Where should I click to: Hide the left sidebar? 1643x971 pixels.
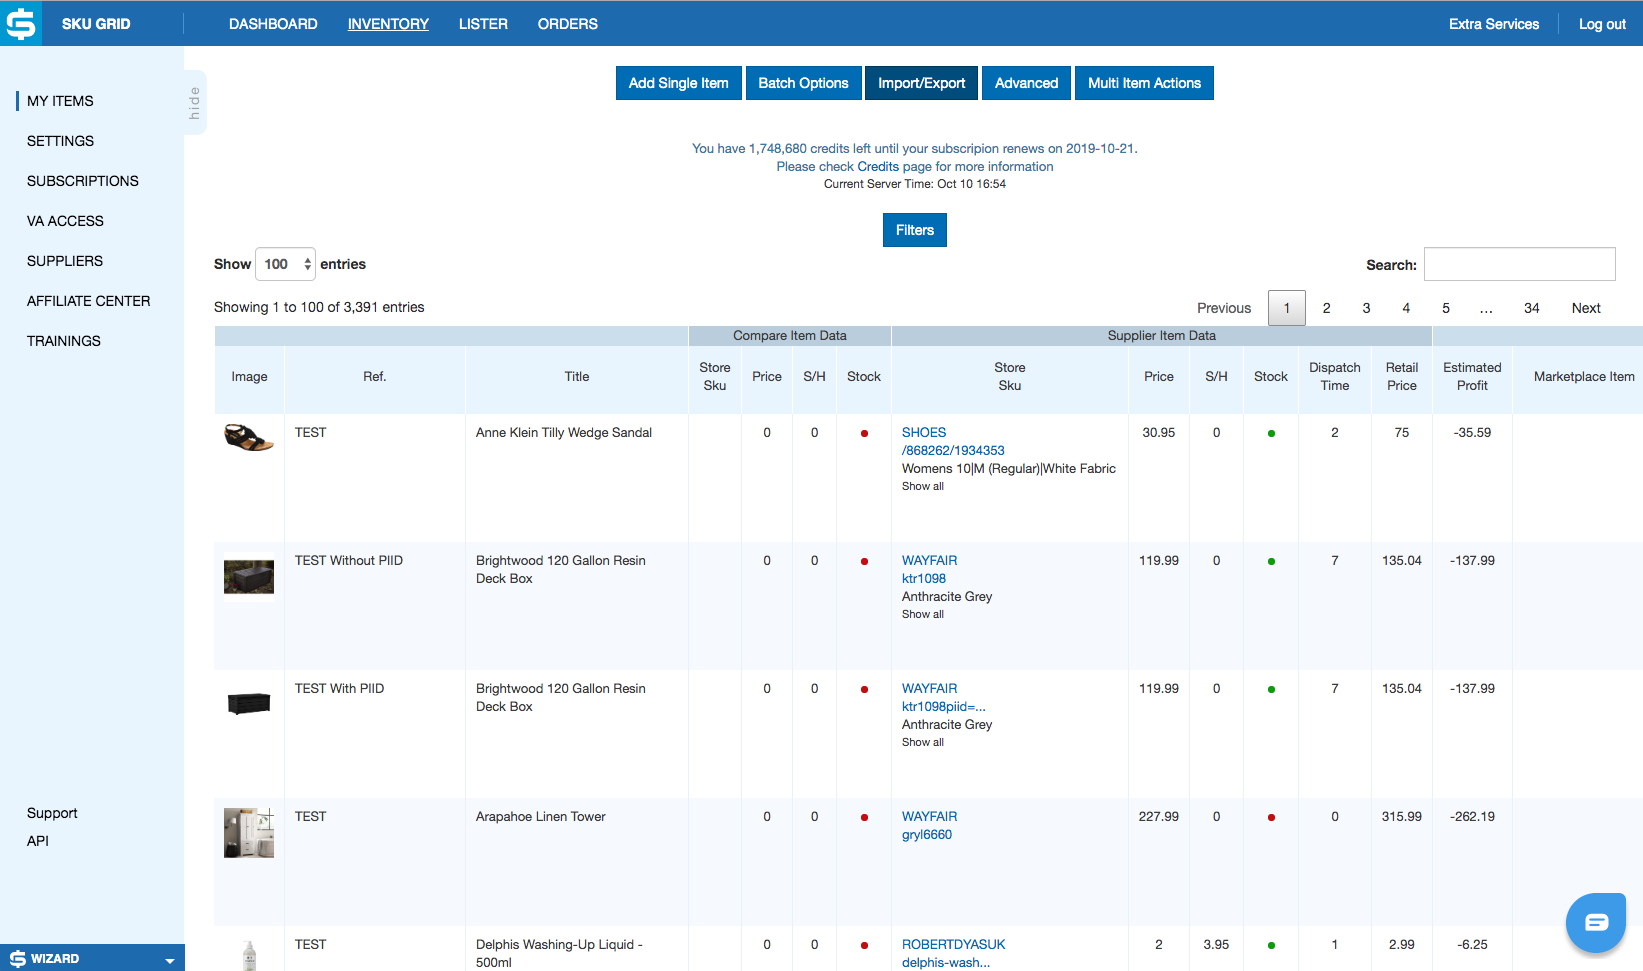pos(195,102)
